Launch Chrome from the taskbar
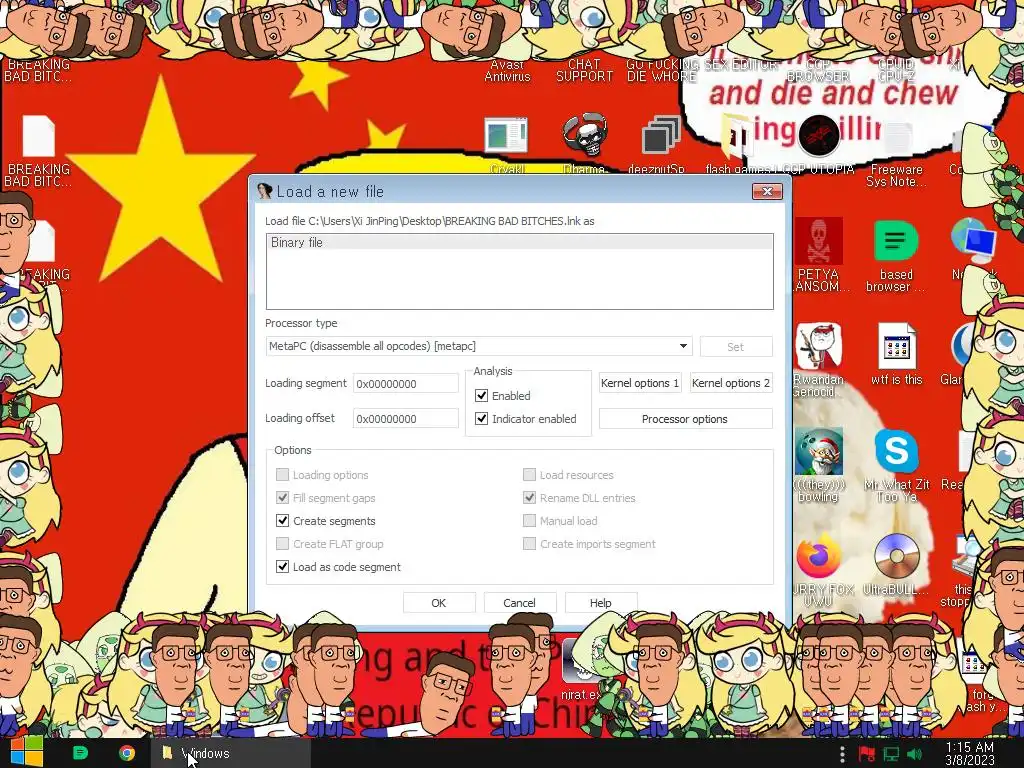Screen dimensions: 1024x768 pyautogui.click(x=127, y=753)
